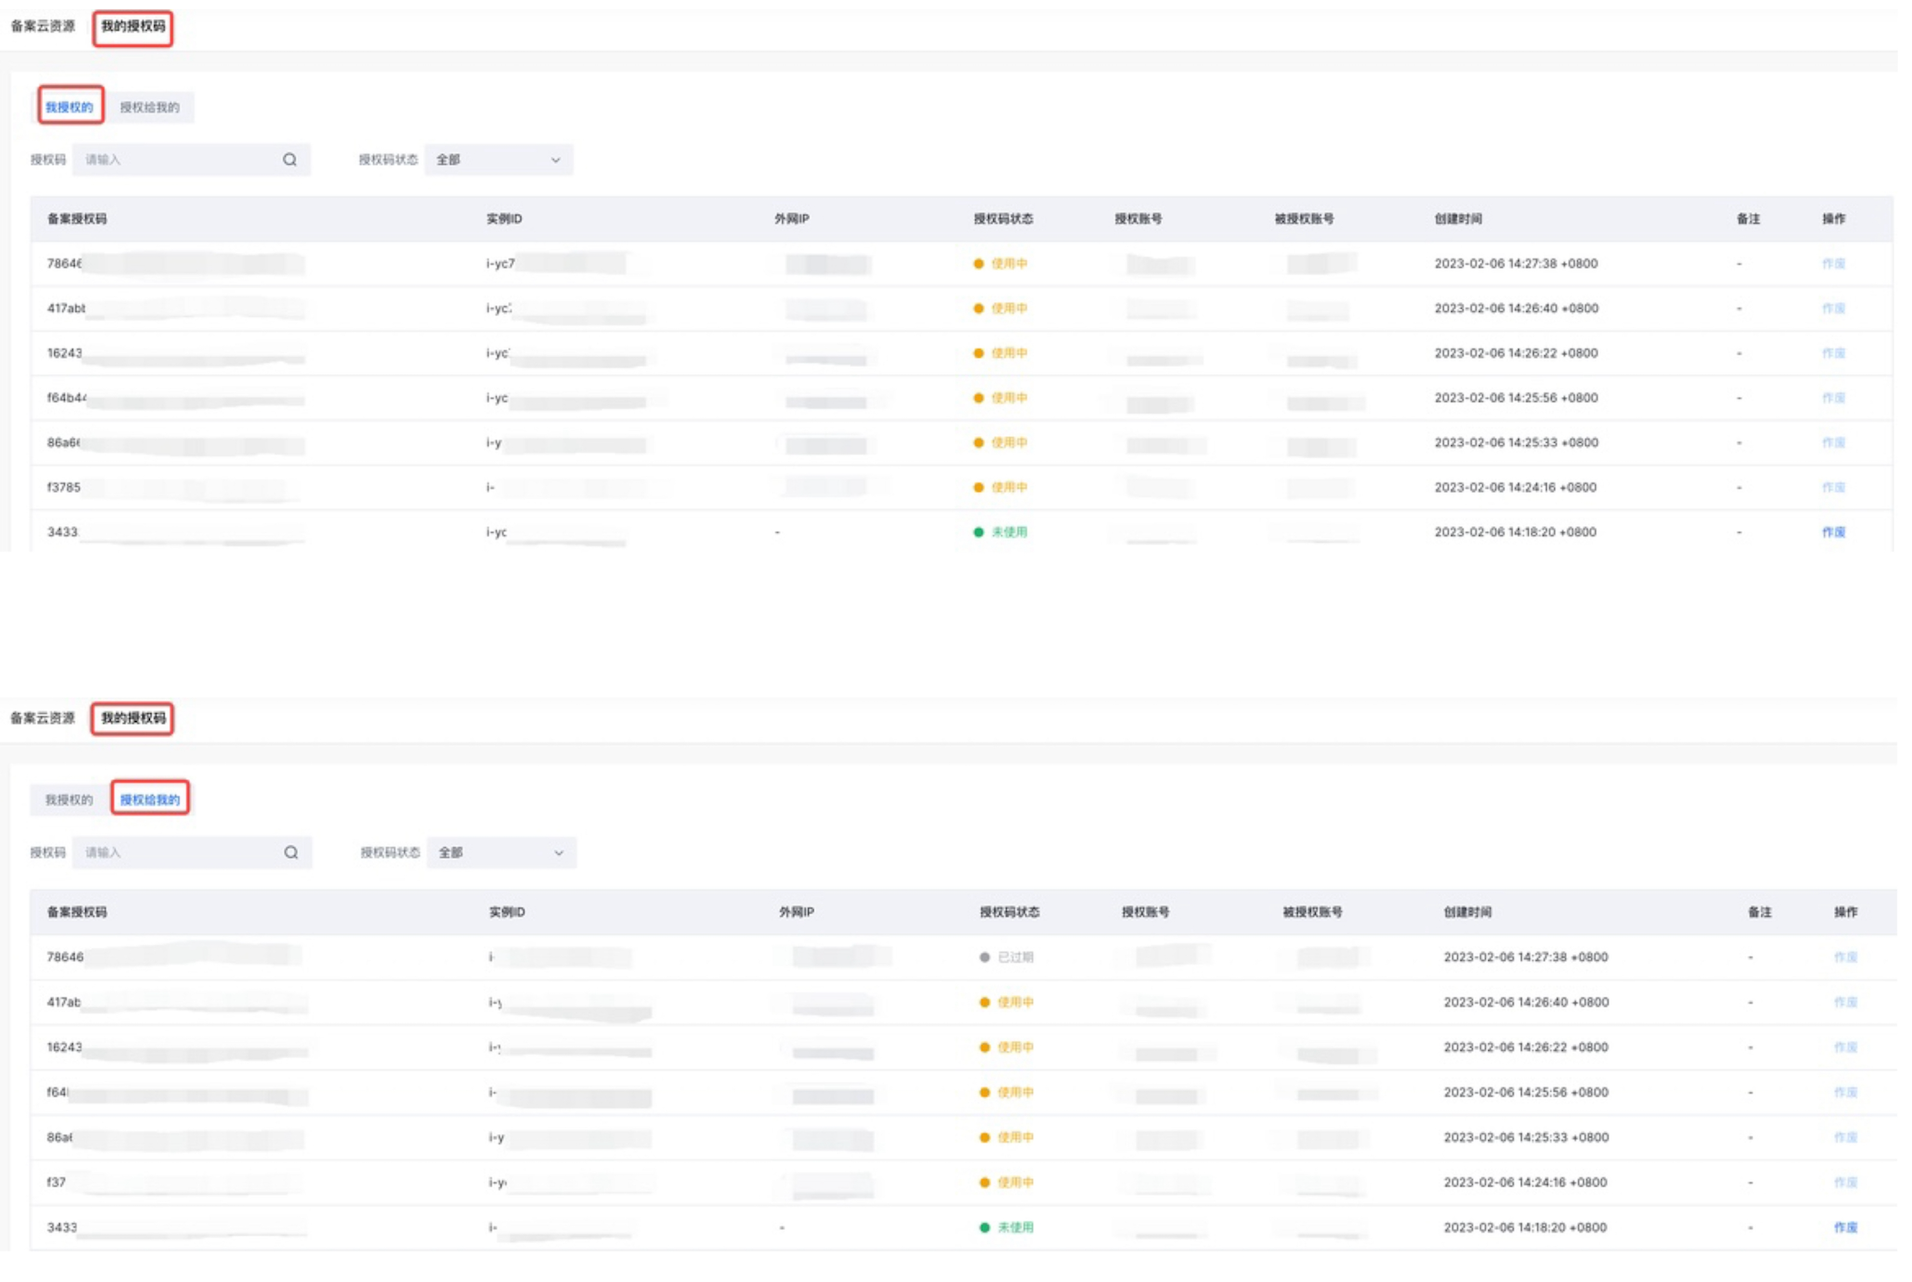
Task: Click 作废 for 14:26:40 row in 我授权的 list
Action: (1833, 308)
